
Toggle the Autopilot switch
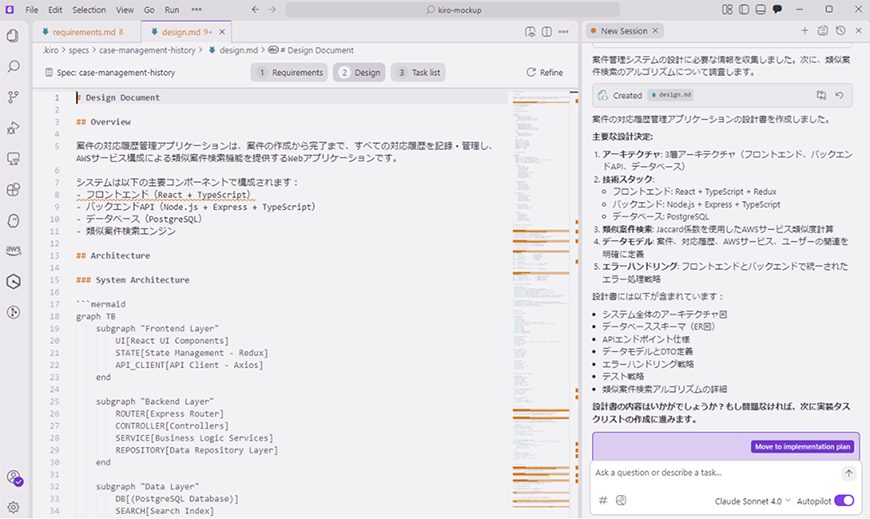[844, 501]
